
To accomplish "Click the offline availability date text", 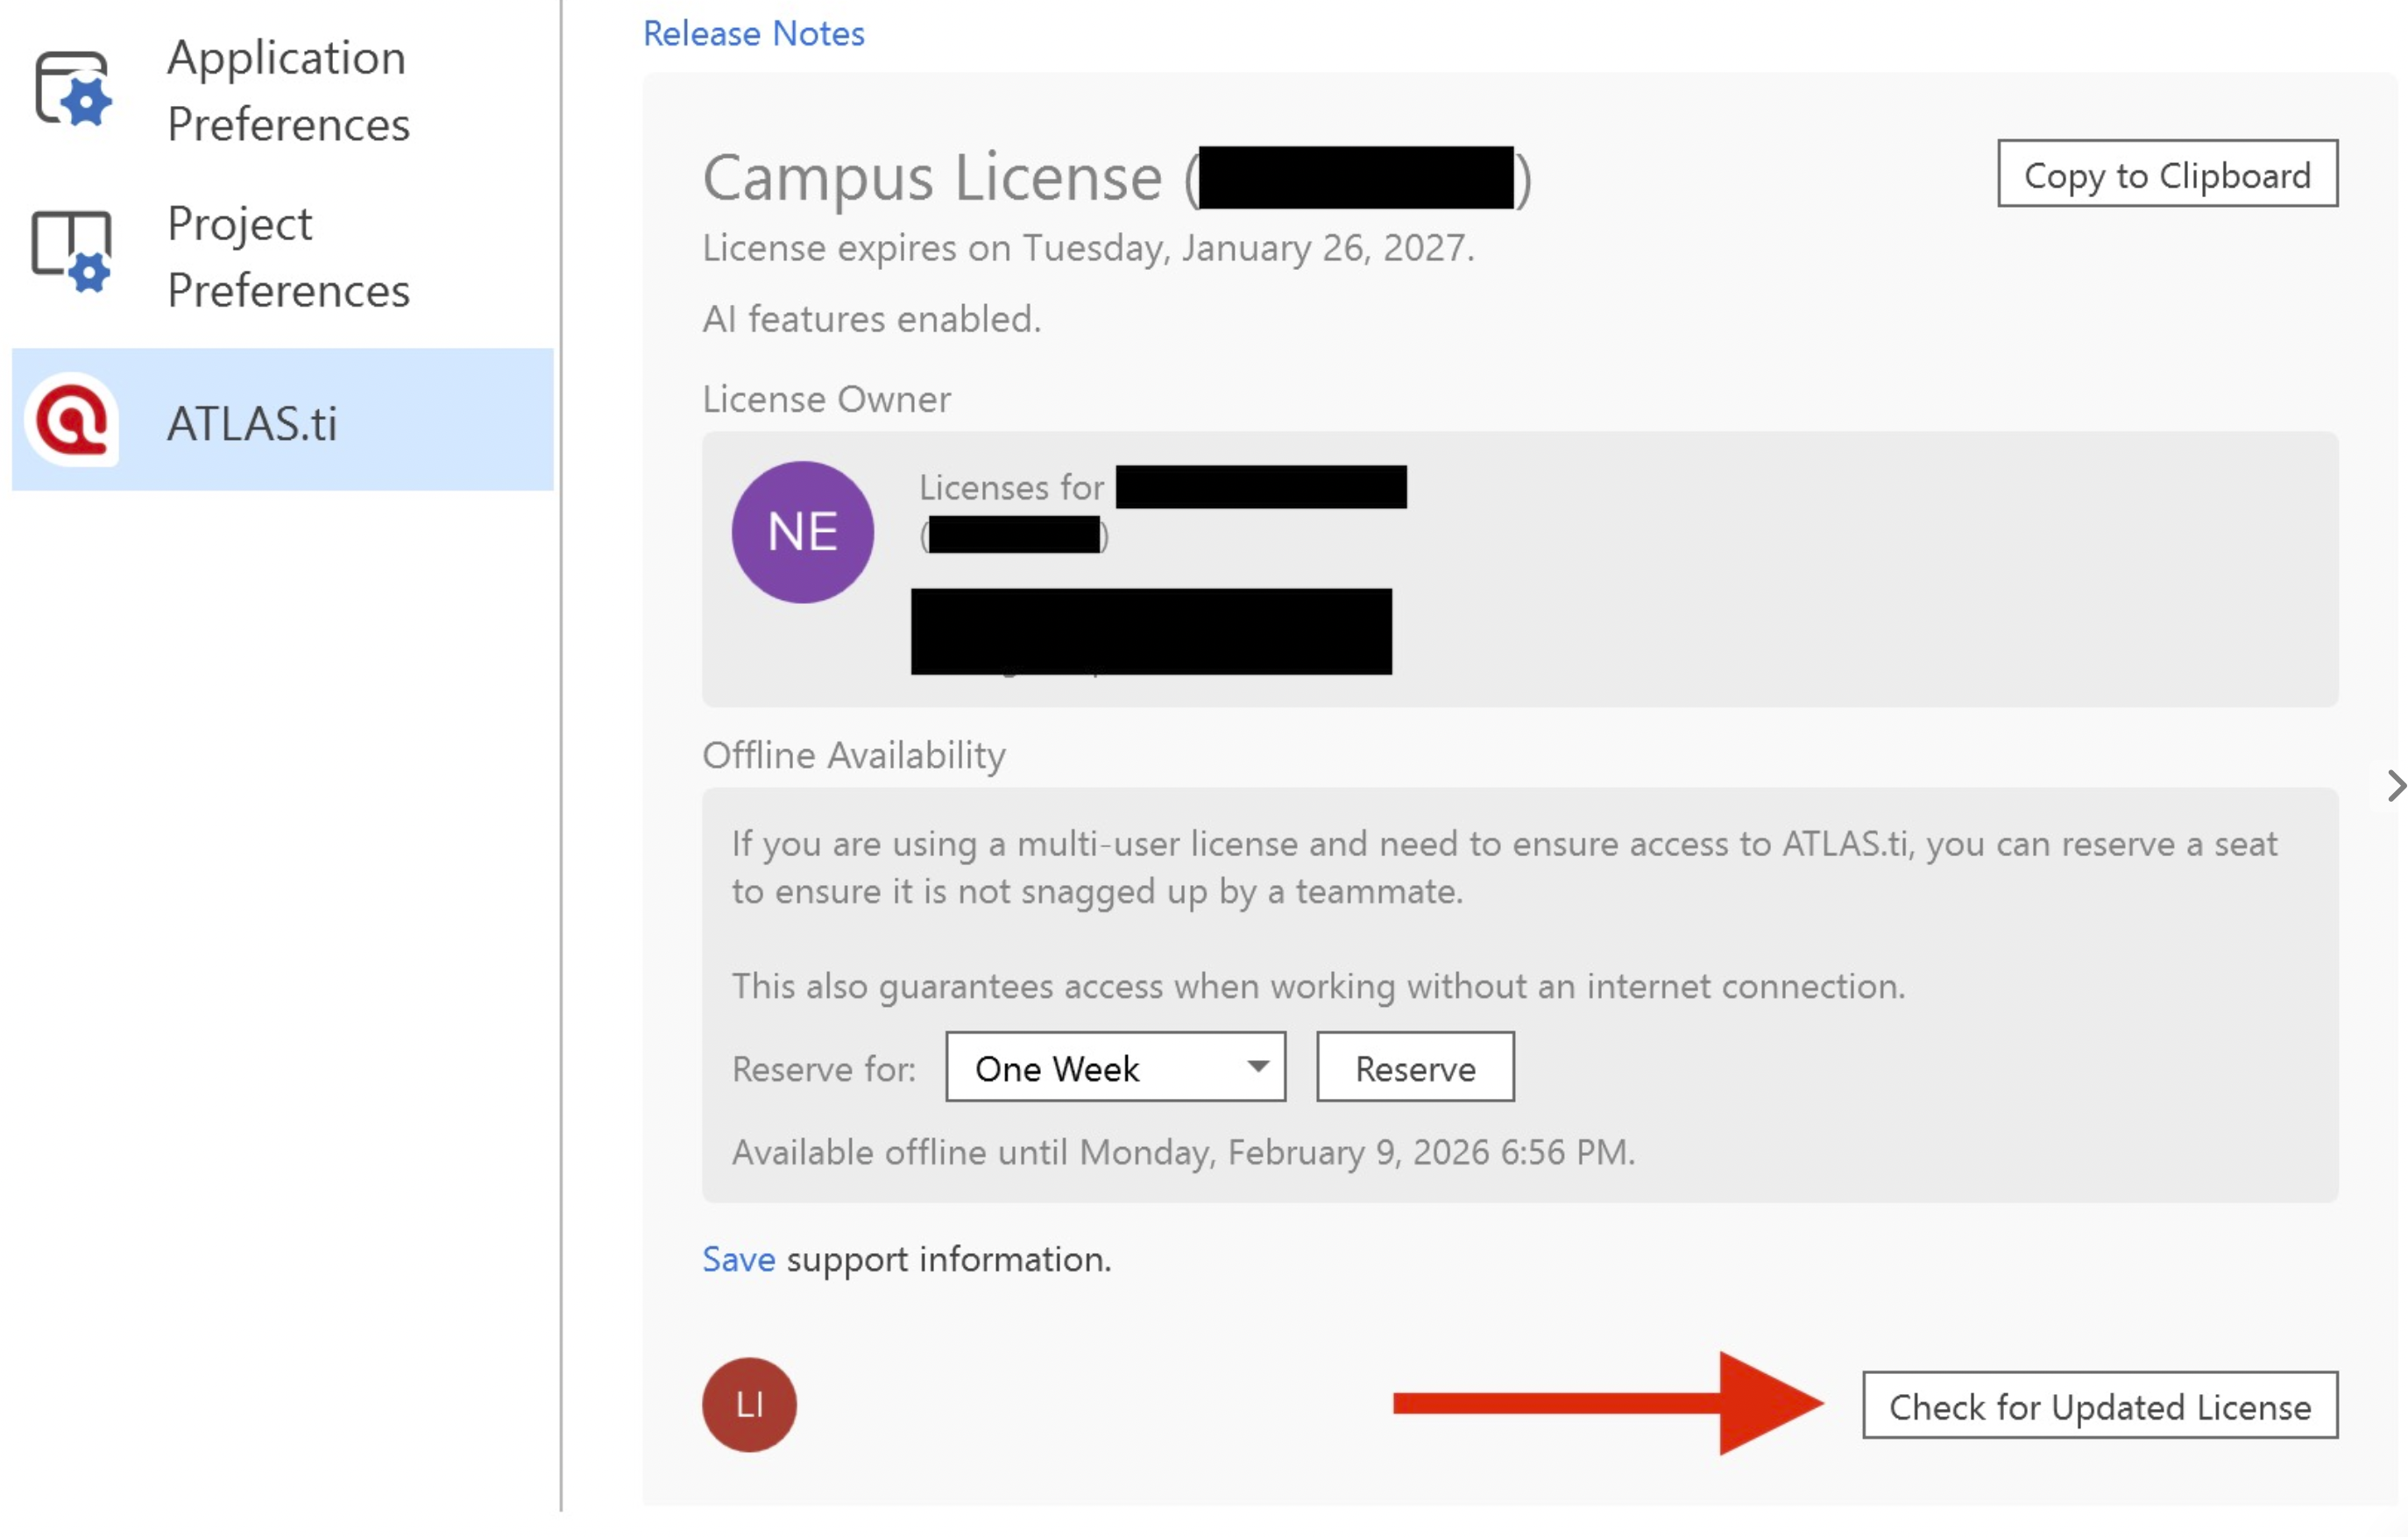I will [x=1183, y=1152].
